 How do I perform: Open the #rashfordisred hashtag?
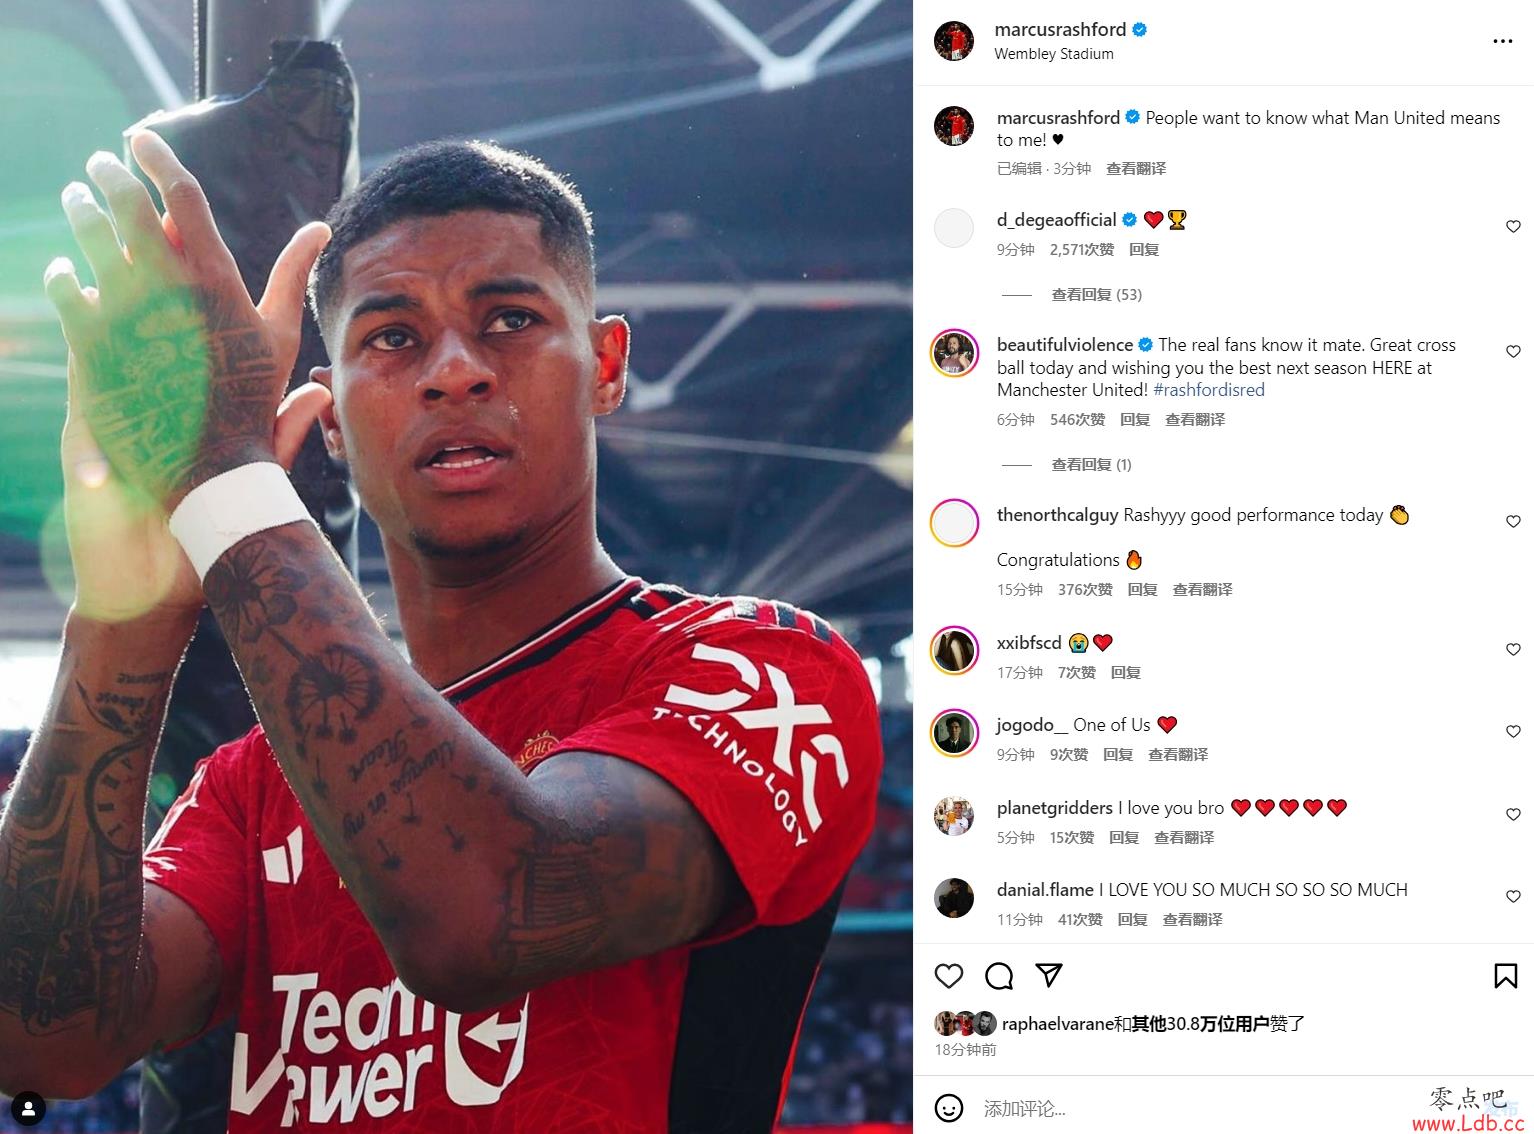1209,390
